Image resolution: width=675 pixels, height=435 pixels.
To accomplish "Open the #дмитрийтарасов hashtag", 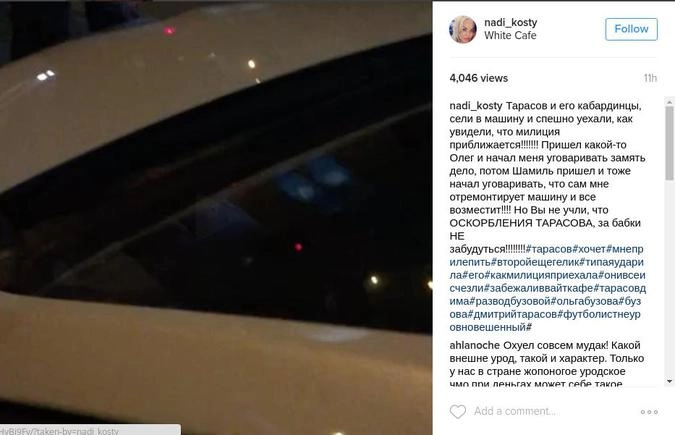I will [x=512, y=314].
